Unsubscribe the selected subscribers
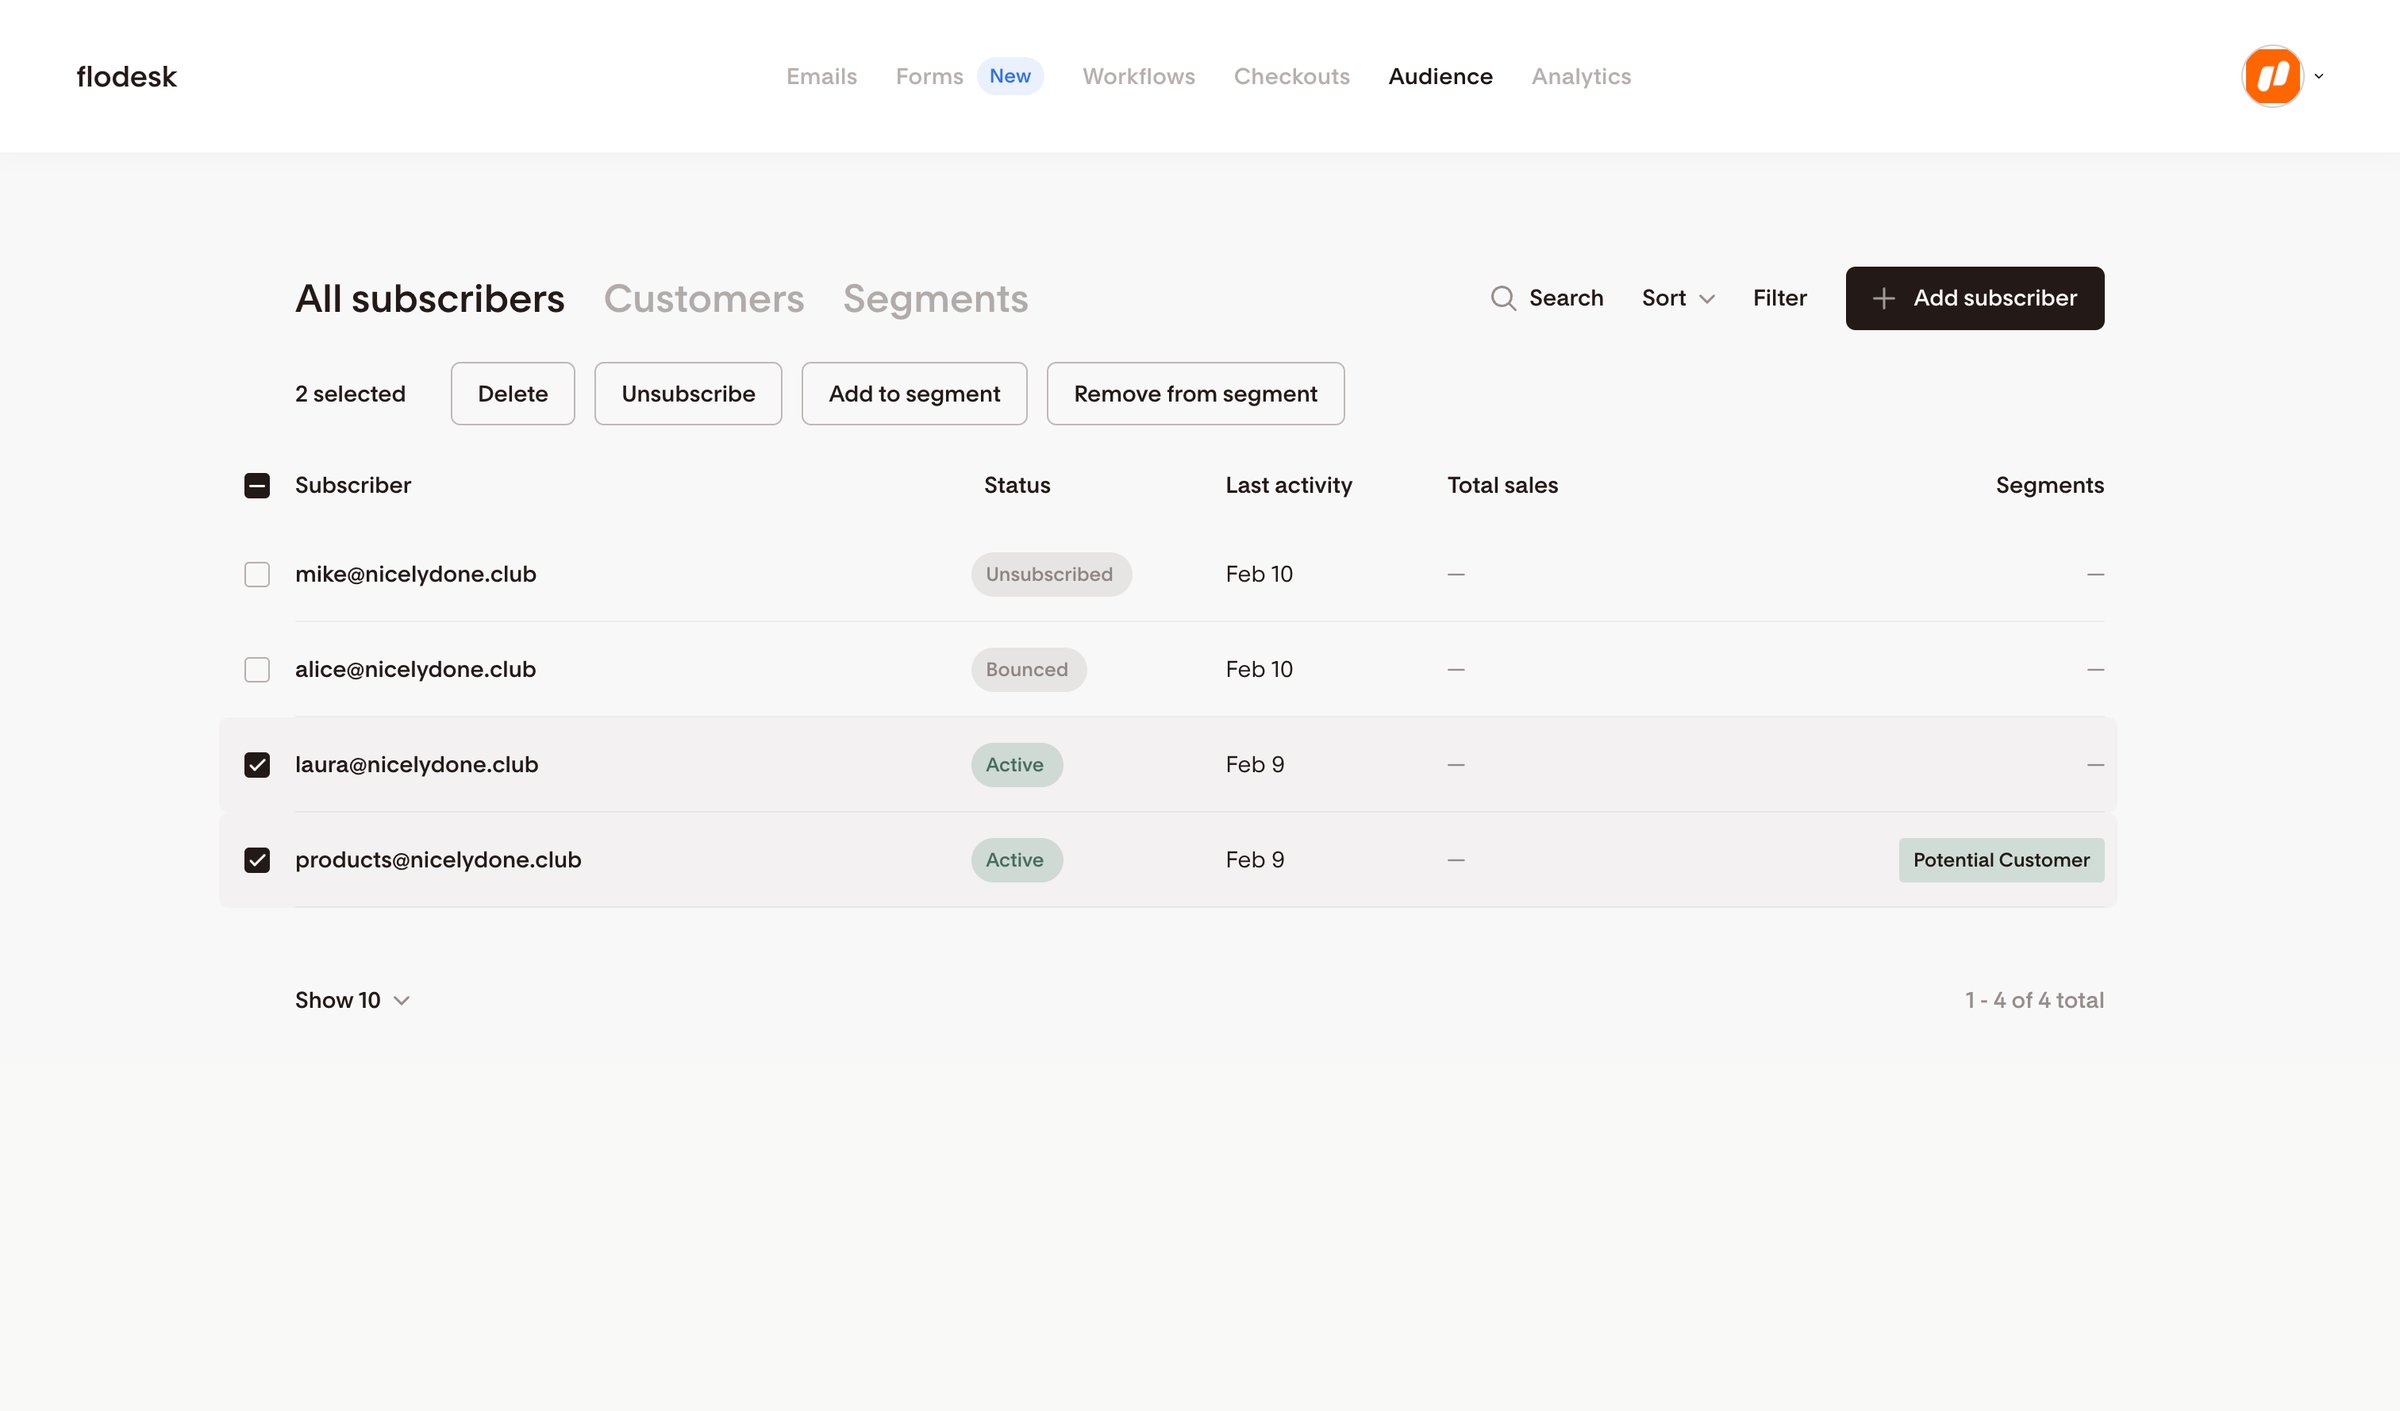The image size is (2400, 1411). coord(688,393)
